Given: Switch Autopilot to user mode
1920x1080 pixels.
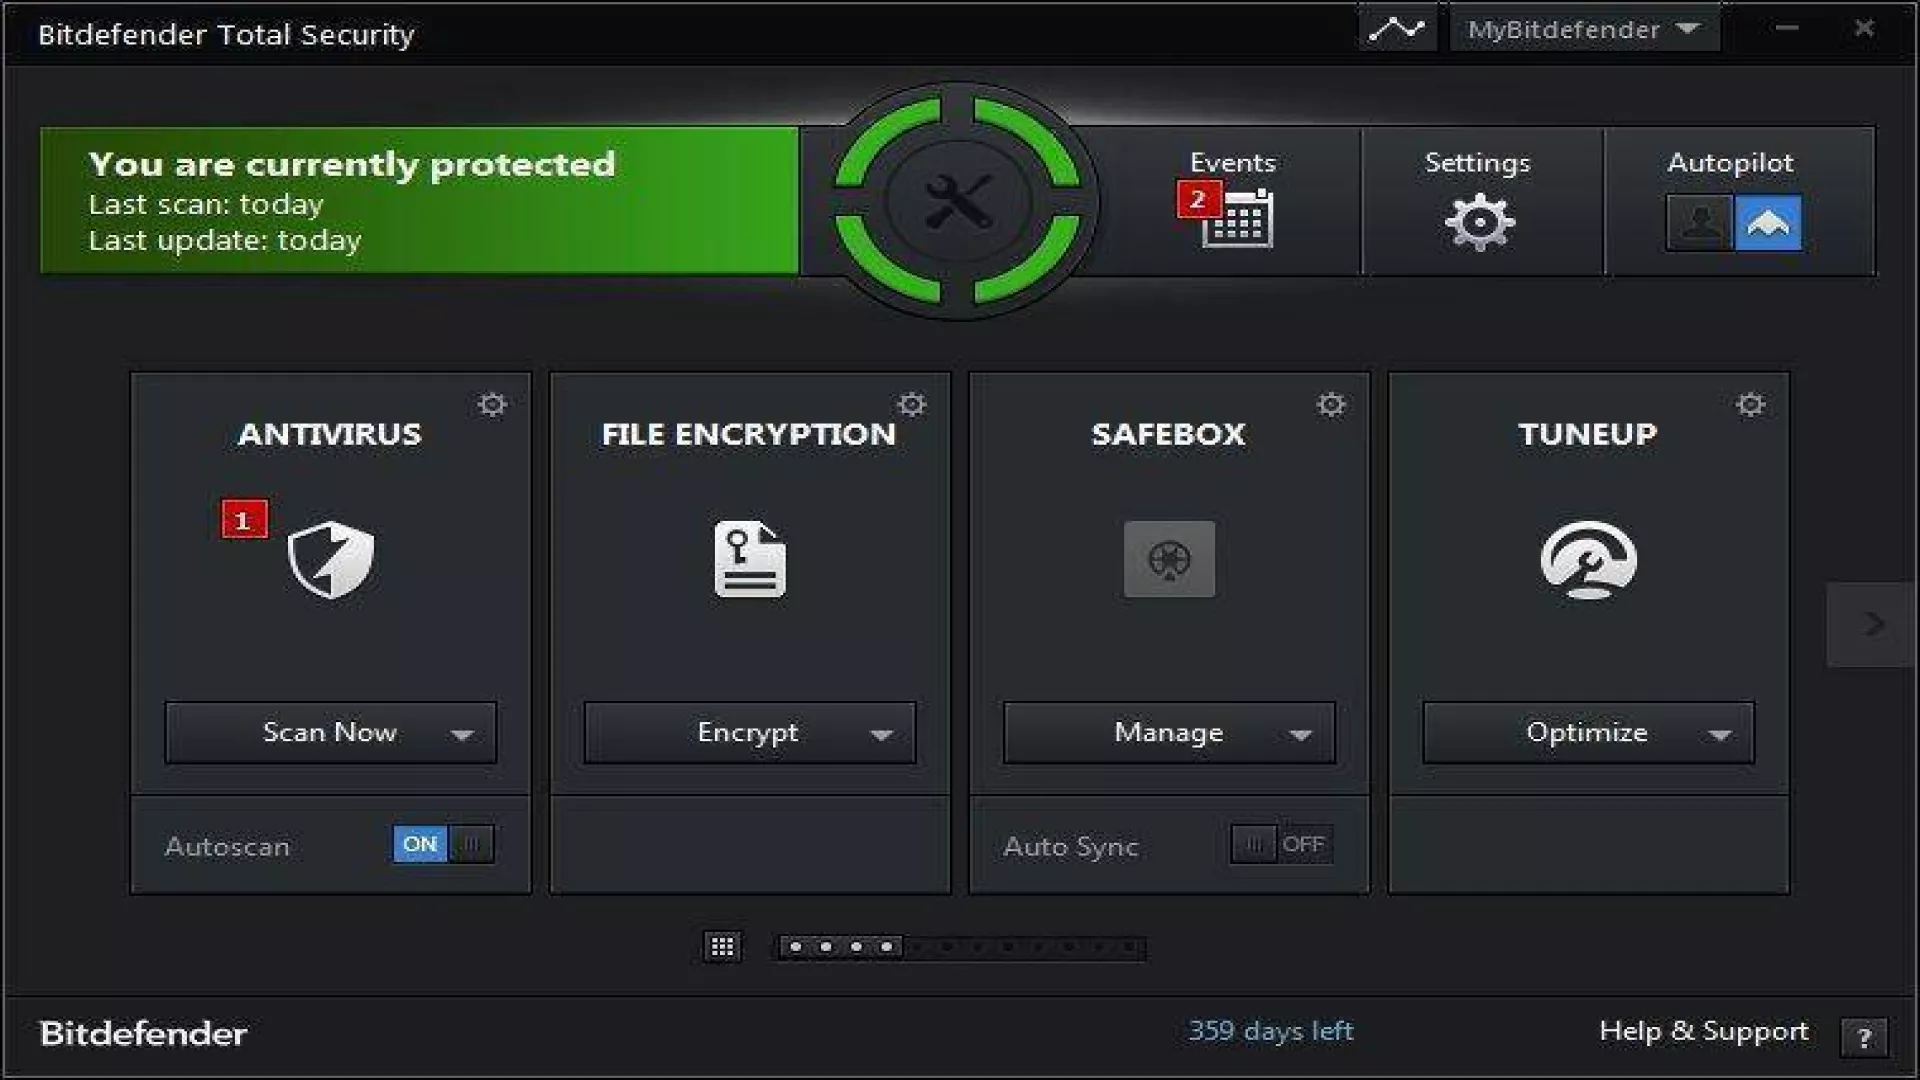Looking at the screenshot, I should (x=1699, y=222).
